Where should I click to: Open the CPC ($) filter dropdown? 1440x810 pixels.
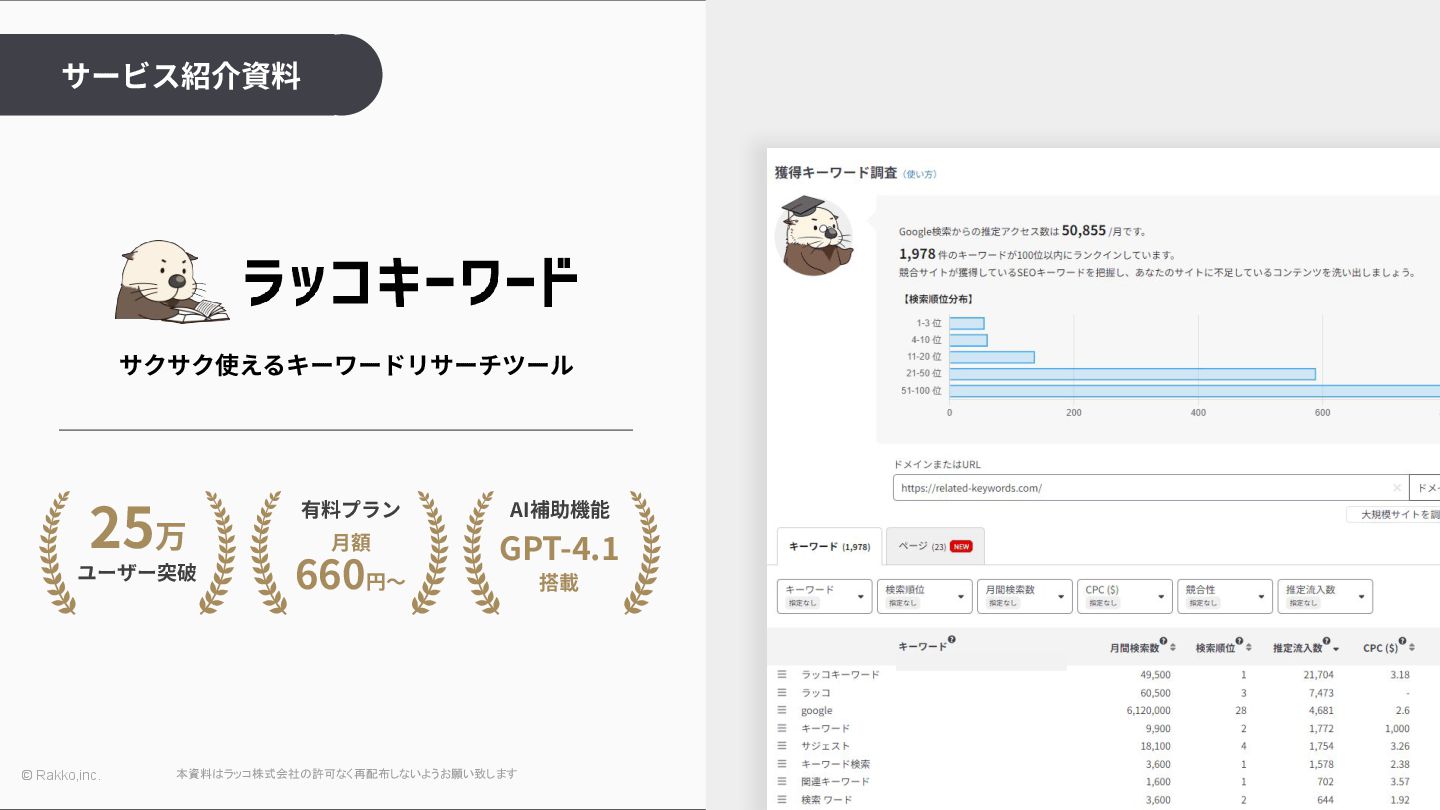pos(1125,596)
